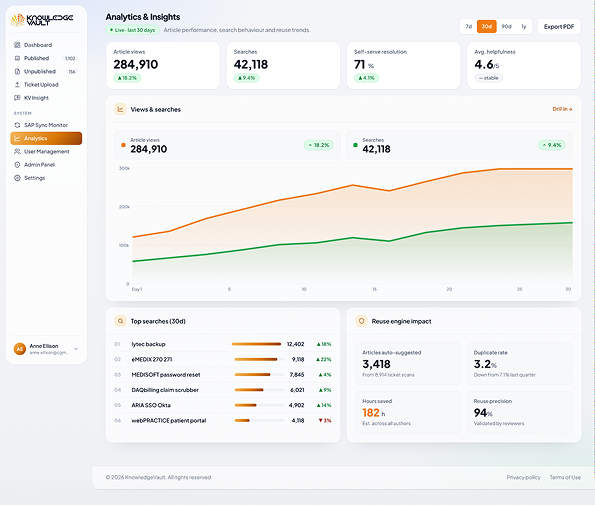Open Settings in the sidebar
Viewport: 595px width, 505px height.
click(46, 178)
